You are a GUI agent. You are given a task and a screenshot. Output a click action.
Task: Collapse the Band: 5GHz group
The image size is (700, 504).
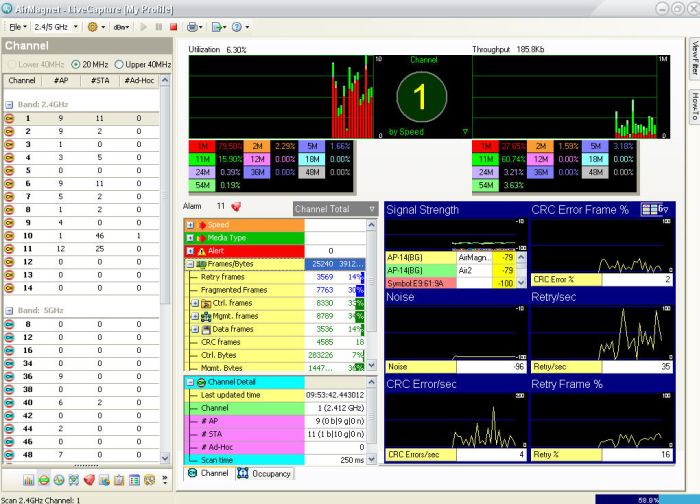tap(9, 310)
